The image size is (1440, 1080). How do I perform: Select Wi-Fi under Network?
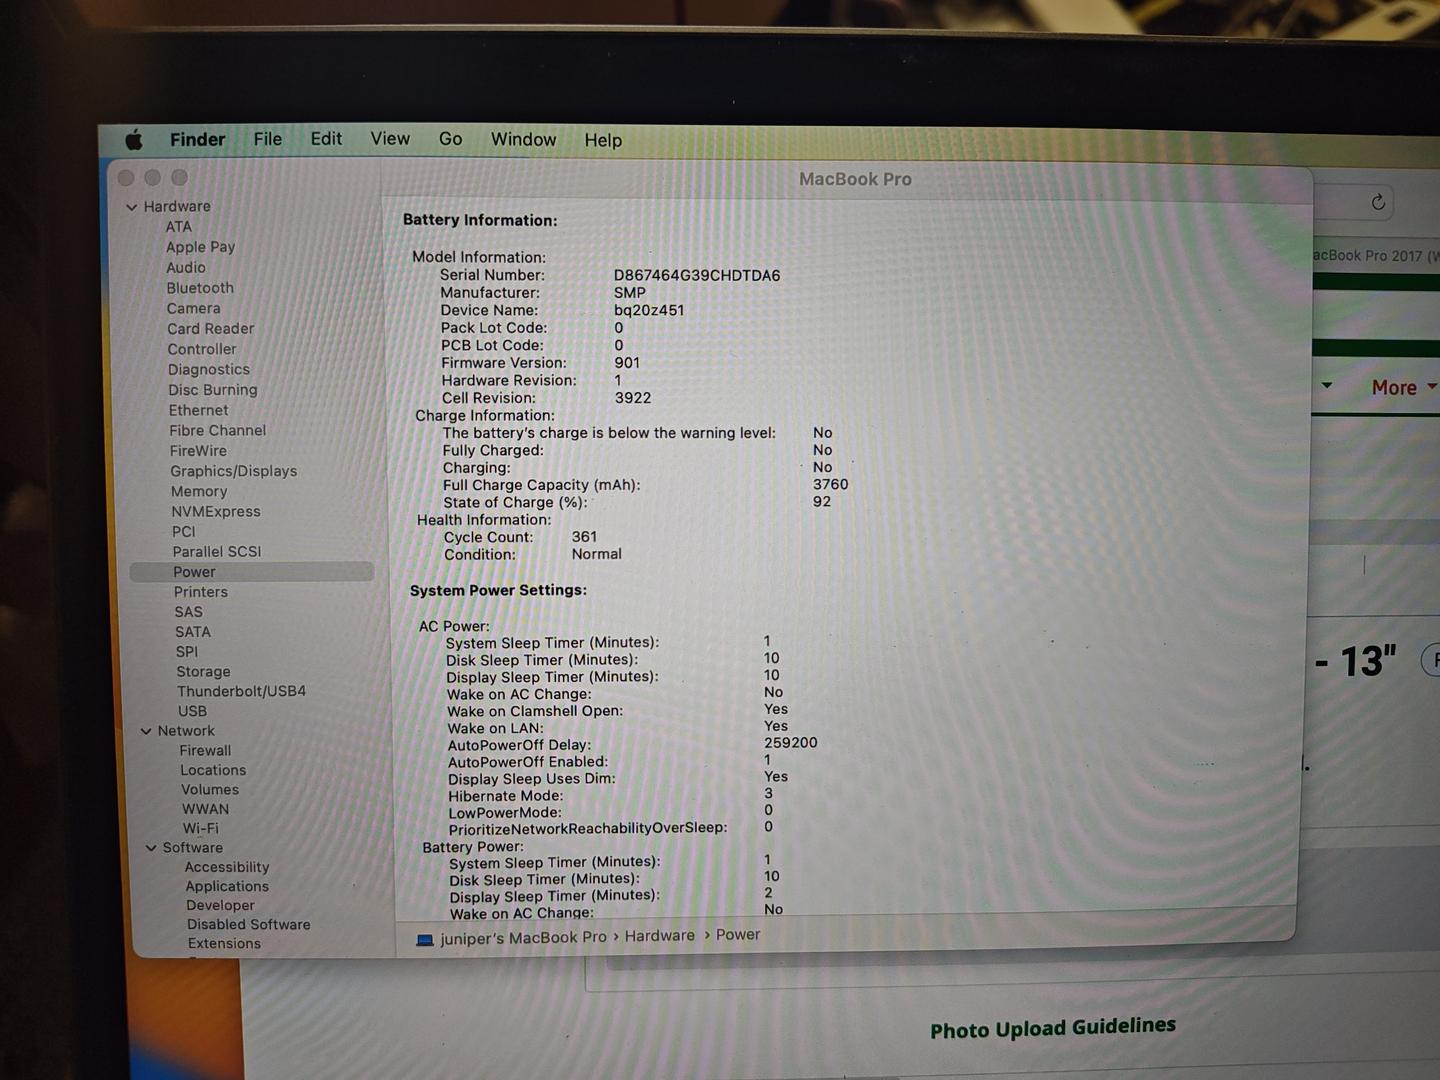coord(200,828)
